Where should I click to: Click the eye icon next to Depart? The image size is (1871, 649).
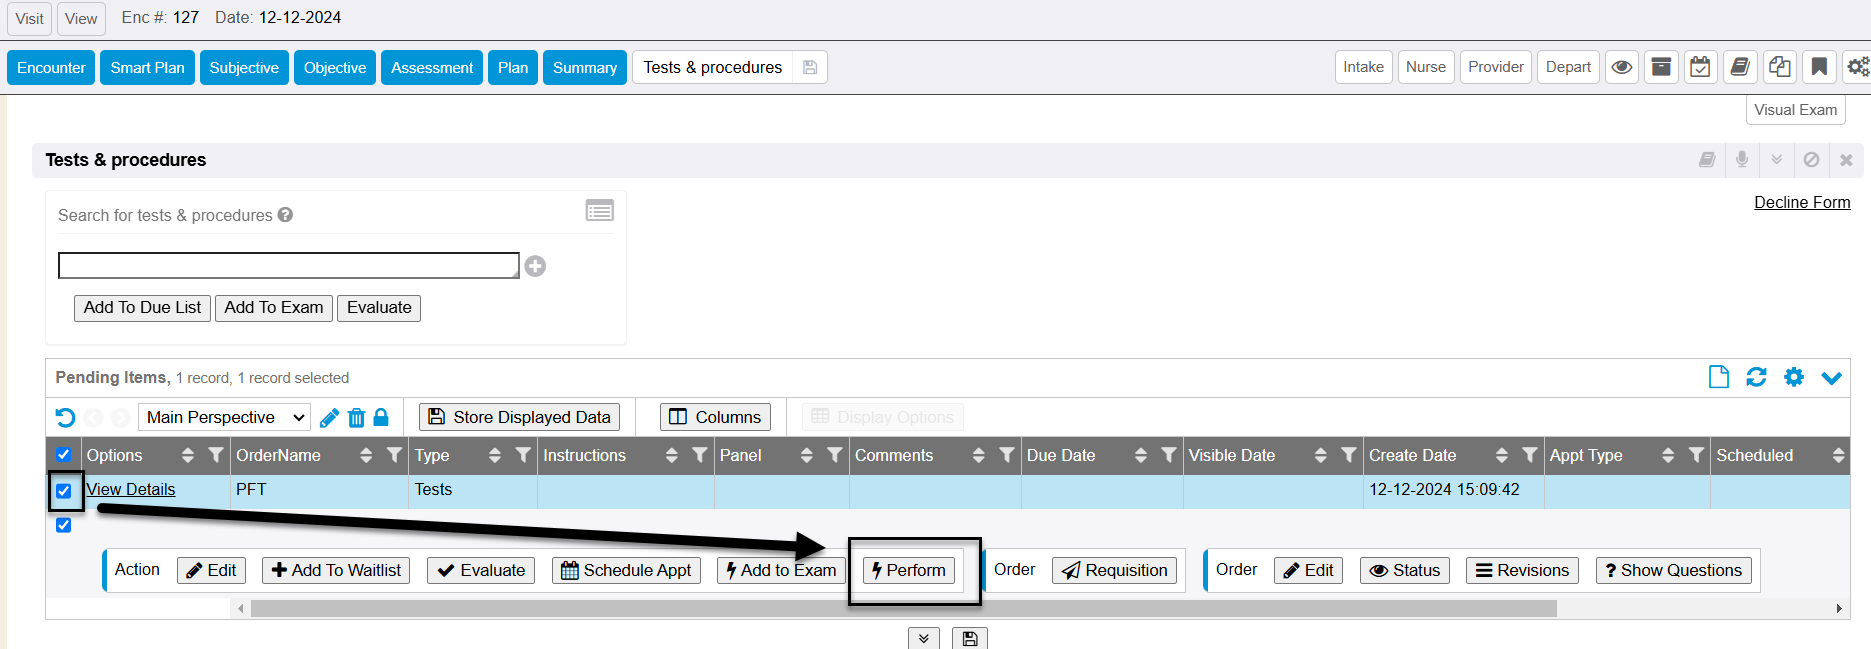click(x=1622, y=67)
